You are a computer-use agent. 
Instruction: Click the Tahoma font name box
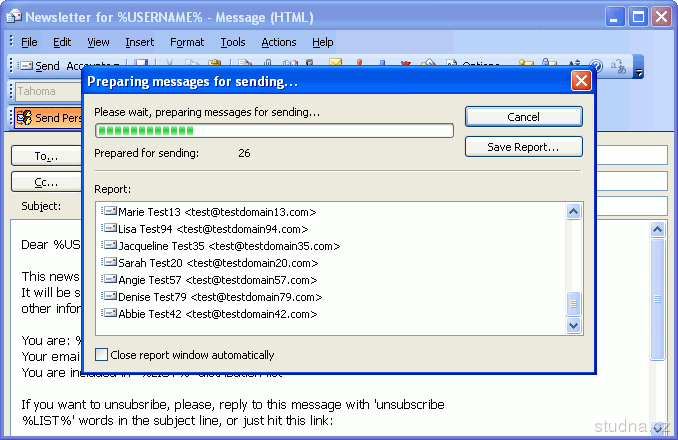click(48, 92)
